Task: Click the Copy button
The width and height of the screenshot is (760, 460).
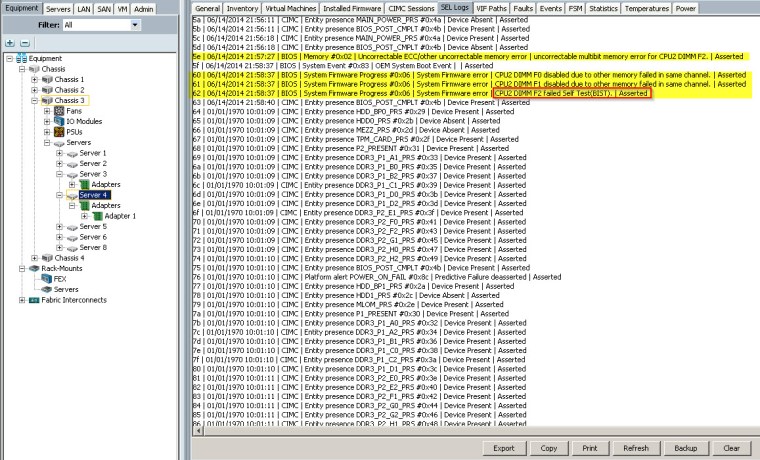Action: (x=549, y=448)
